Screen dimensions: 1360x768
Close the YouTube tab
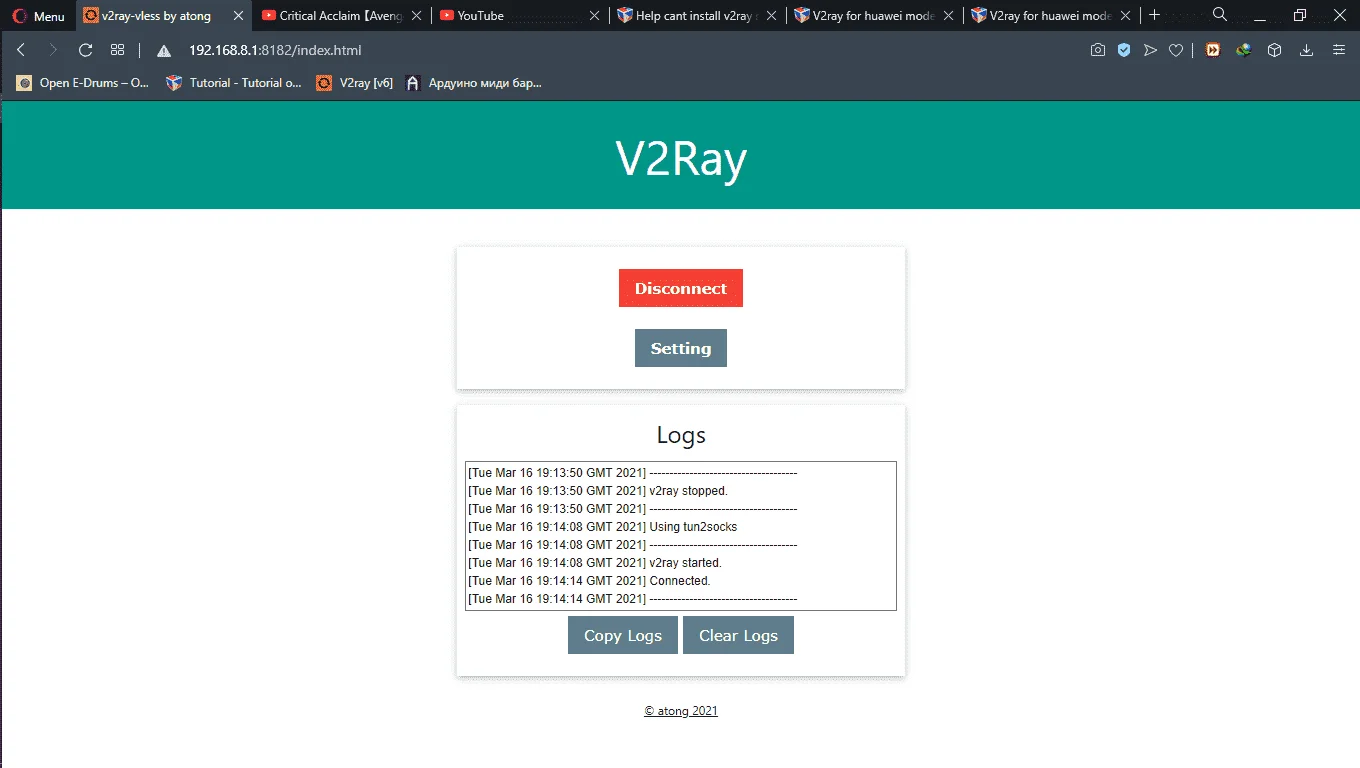coord(594,16)
